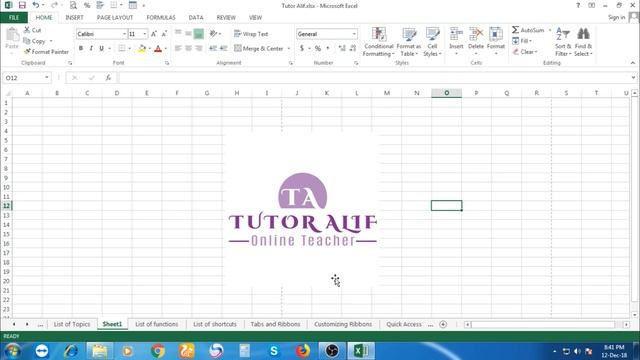The image size is (640, 360).
Task: Open the General number format dropdown
Action: (354, 34)
